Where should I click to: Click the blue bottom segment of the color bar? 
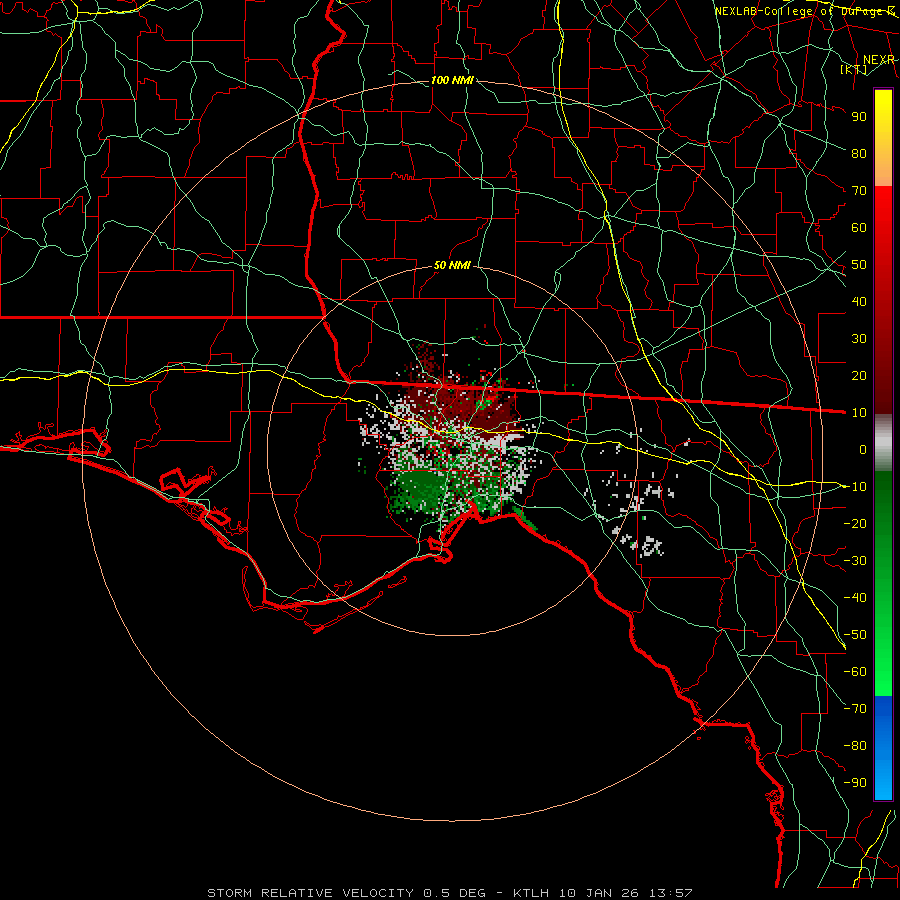point(883,748)
